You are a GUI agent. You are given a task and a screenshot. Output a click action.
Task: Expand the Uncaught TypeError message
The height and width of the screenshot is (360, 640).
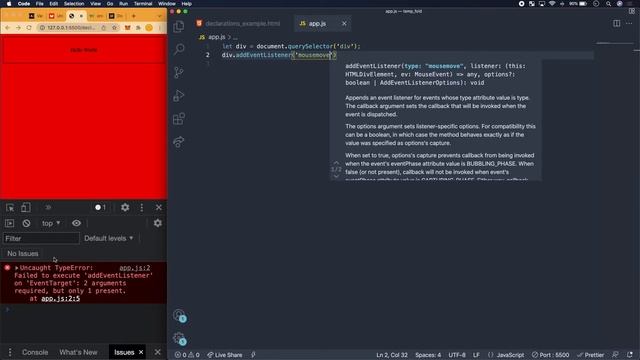point(17,268)
